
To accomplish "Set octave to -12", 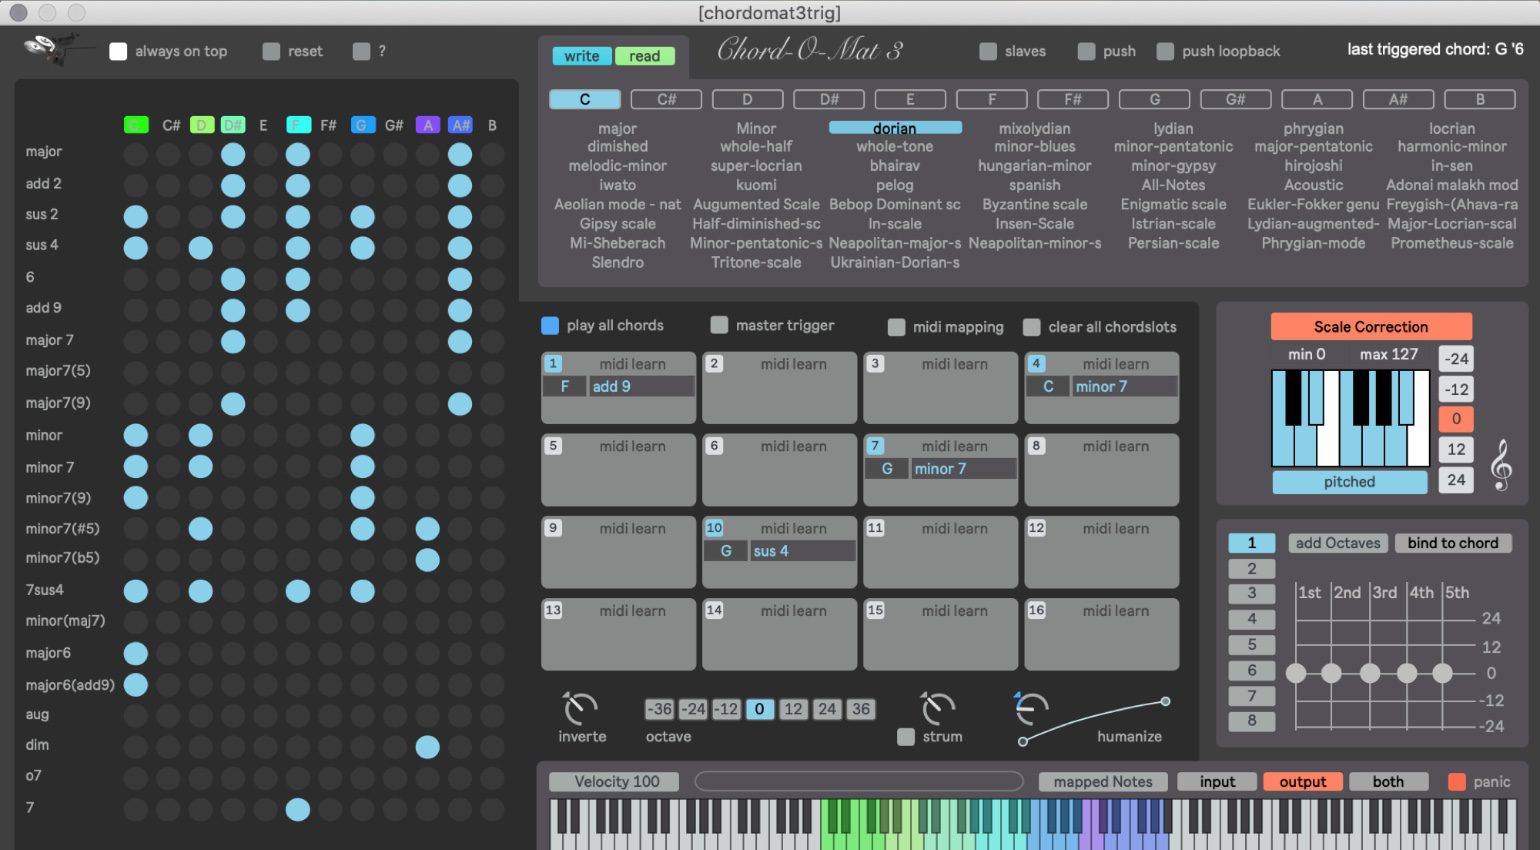I will coord(726,709).
